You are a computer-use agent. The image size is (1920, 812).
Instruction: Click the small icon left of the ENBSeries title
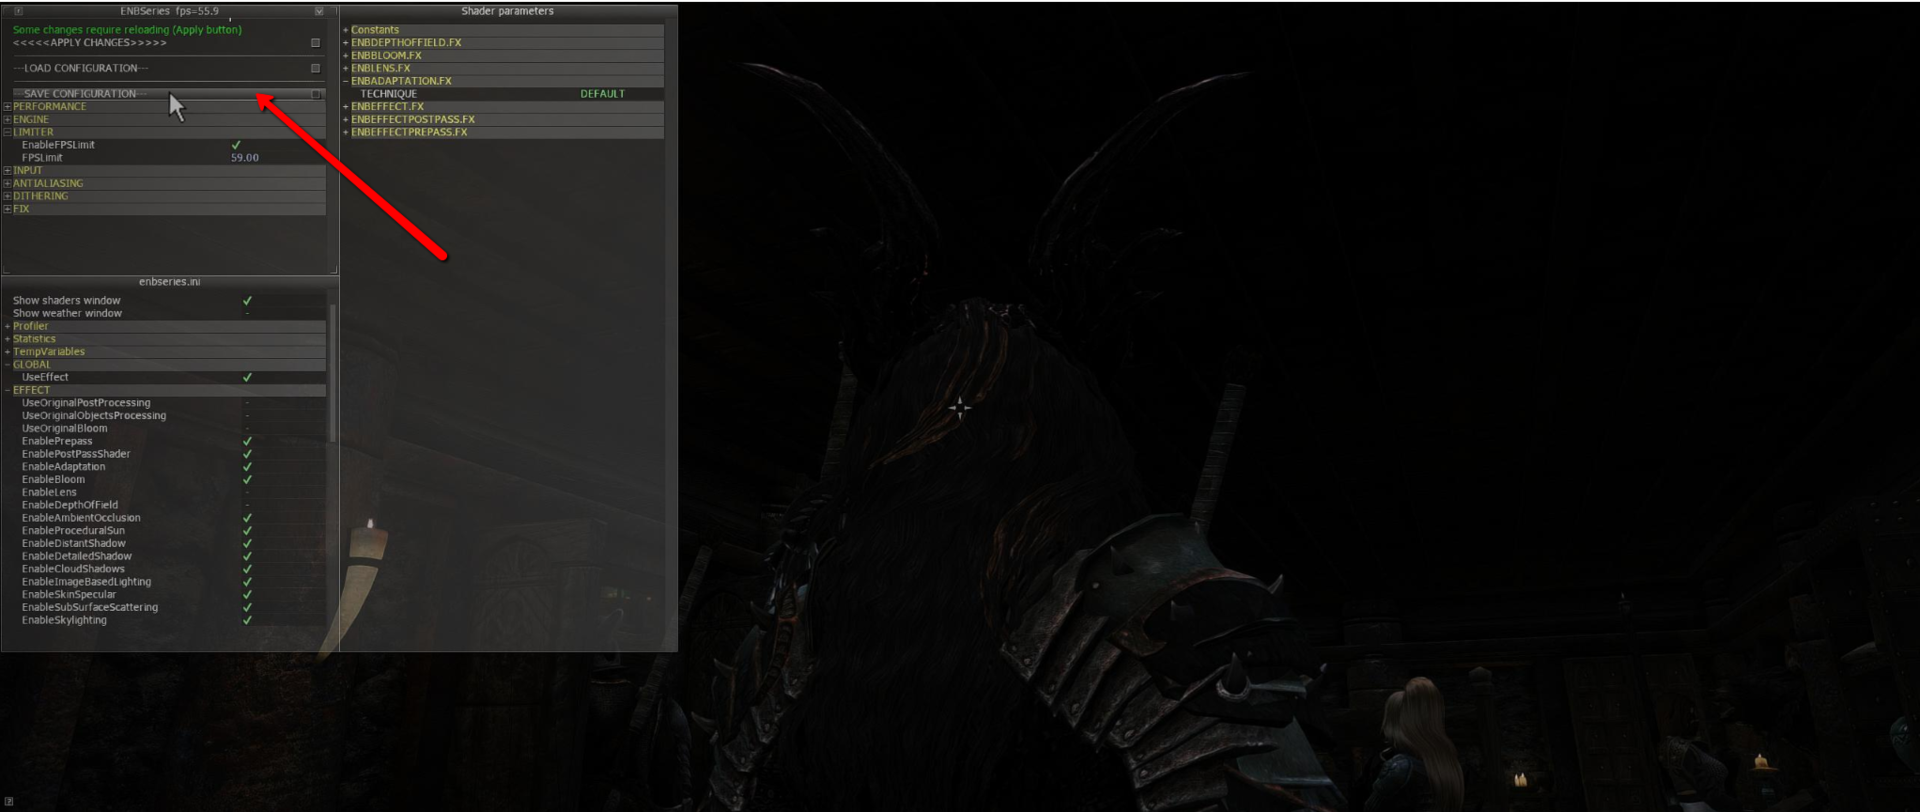pos(18,11)
